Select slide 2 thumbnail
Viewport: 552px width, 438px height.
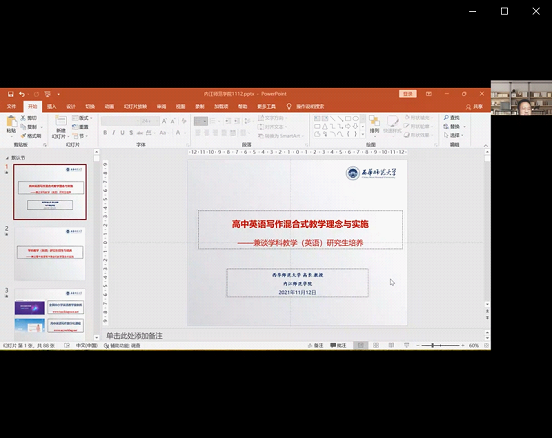click(x=50, y=254)
